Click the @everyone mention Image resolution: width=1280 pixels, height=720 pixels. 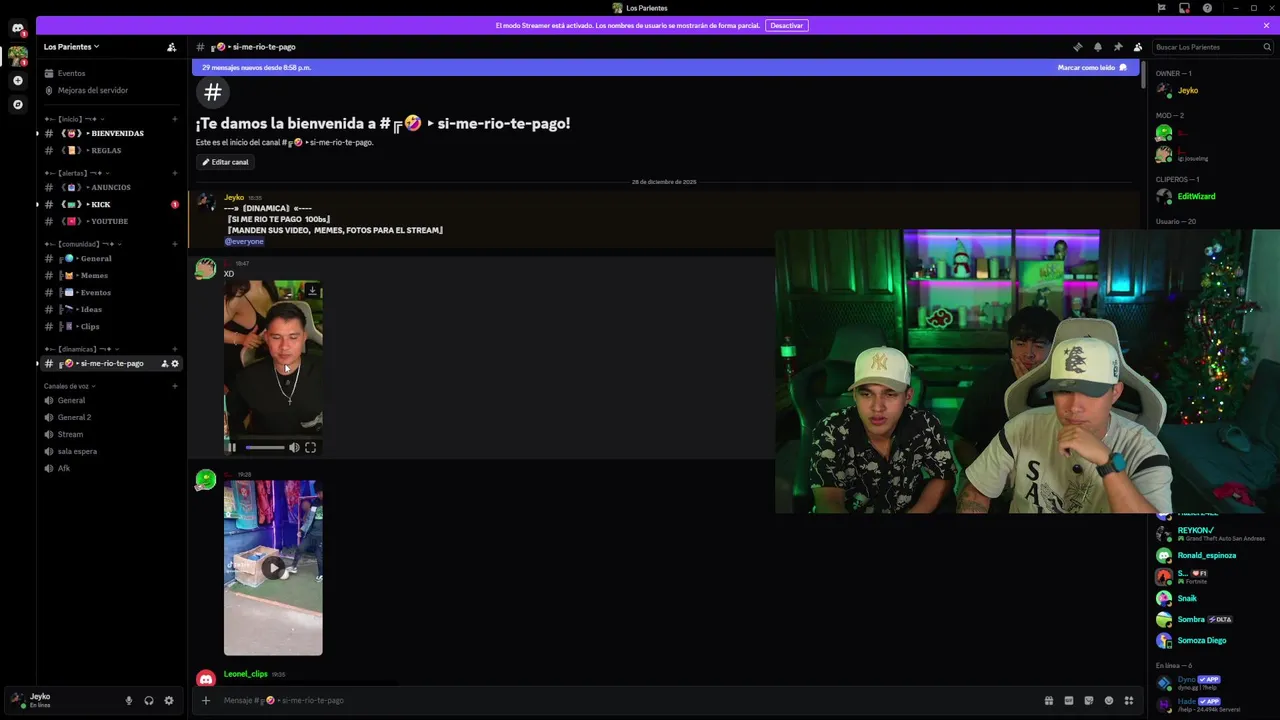click(244, 242)
